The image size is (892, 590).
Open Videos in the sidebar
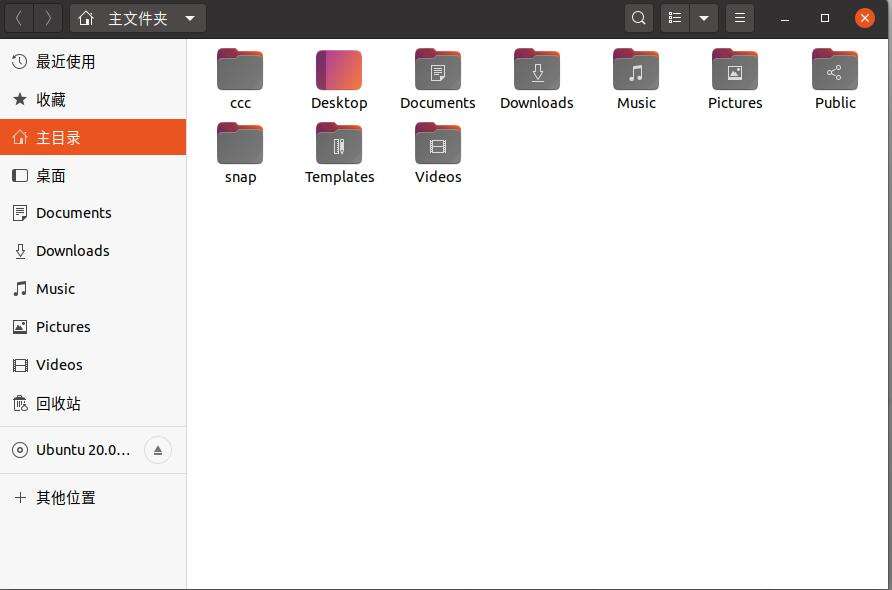[59, 365]
